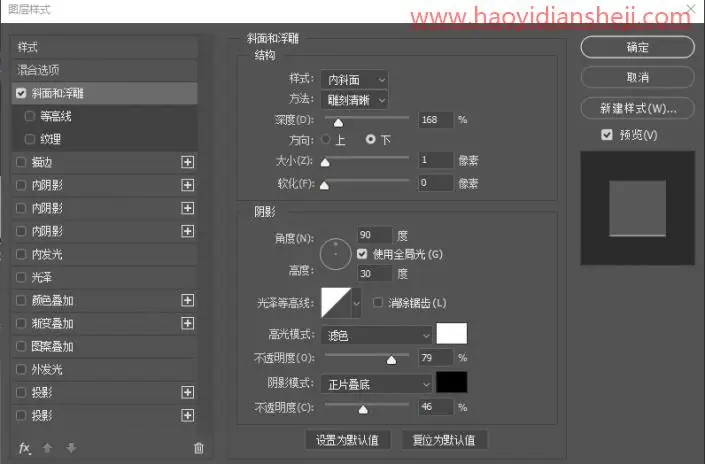Check the 消除锯齿(L) checkbox
The width and height of the screenshot is (705, 464).
pos(378,303)
